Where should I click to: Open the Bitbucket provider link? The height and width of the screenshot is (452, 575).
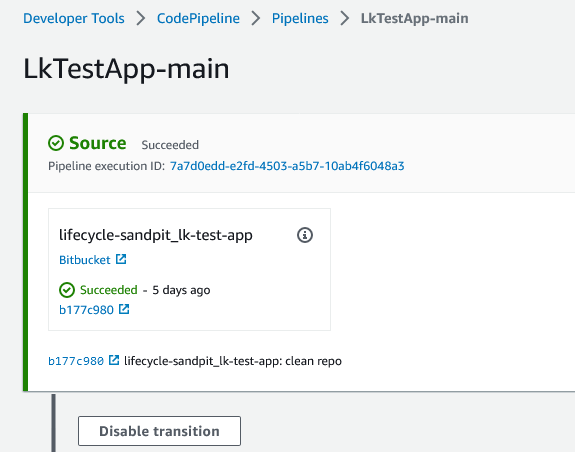click(x=85, y=260)
